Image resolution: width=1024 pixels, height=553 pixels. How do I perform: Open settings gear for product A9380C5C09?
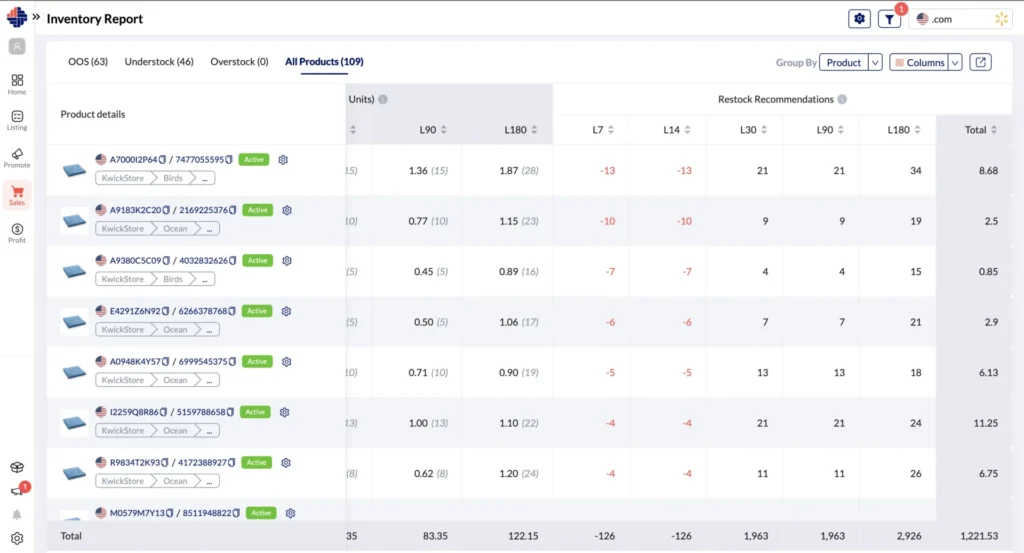pyautogui.click(x=287, y=261)
